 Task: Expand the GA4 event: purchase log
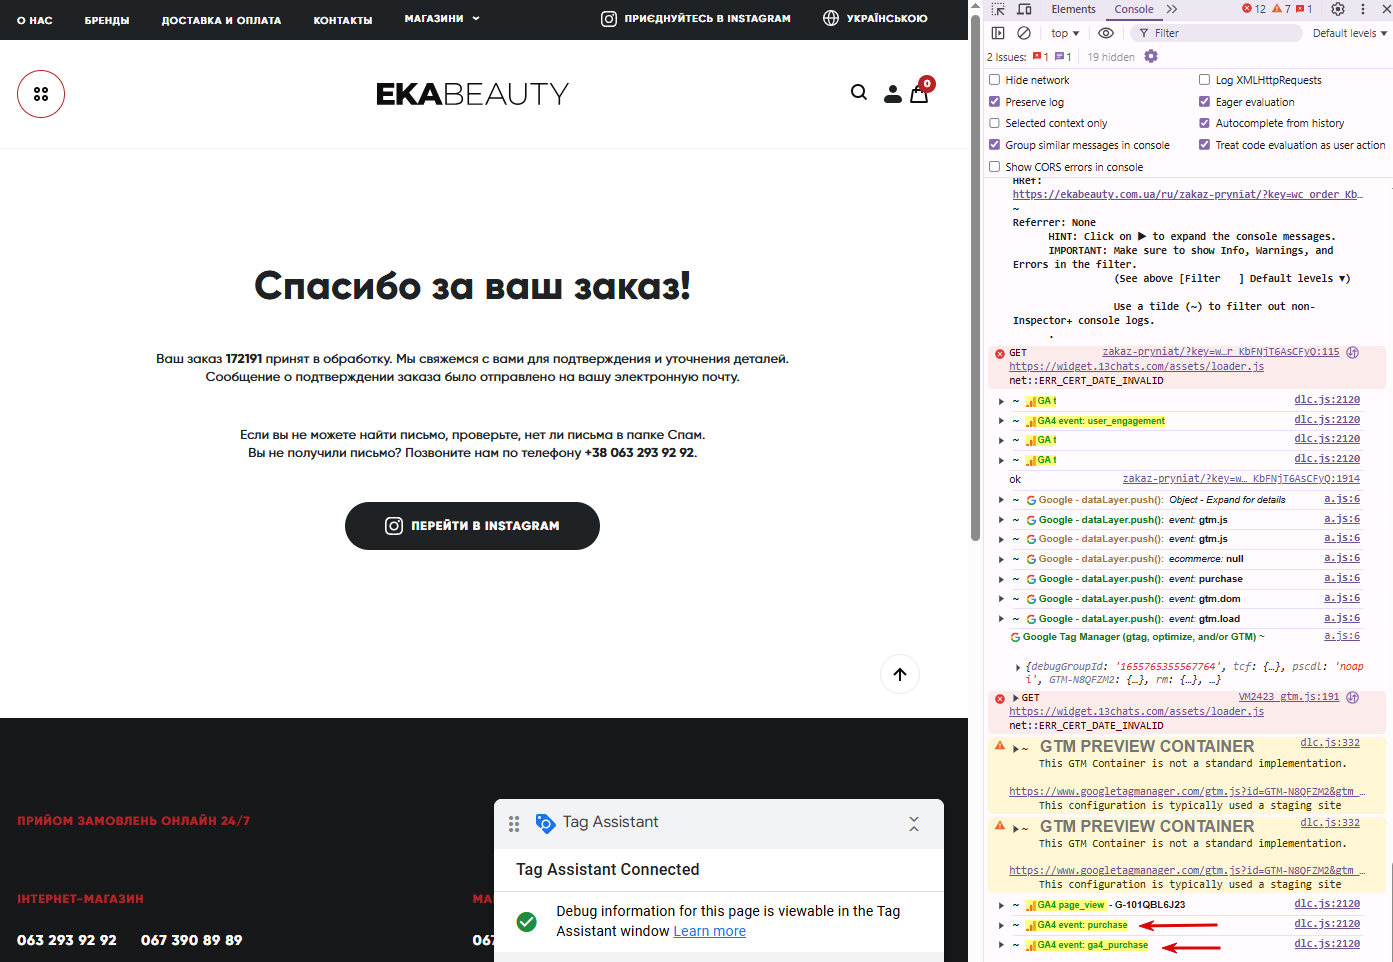1001,926
